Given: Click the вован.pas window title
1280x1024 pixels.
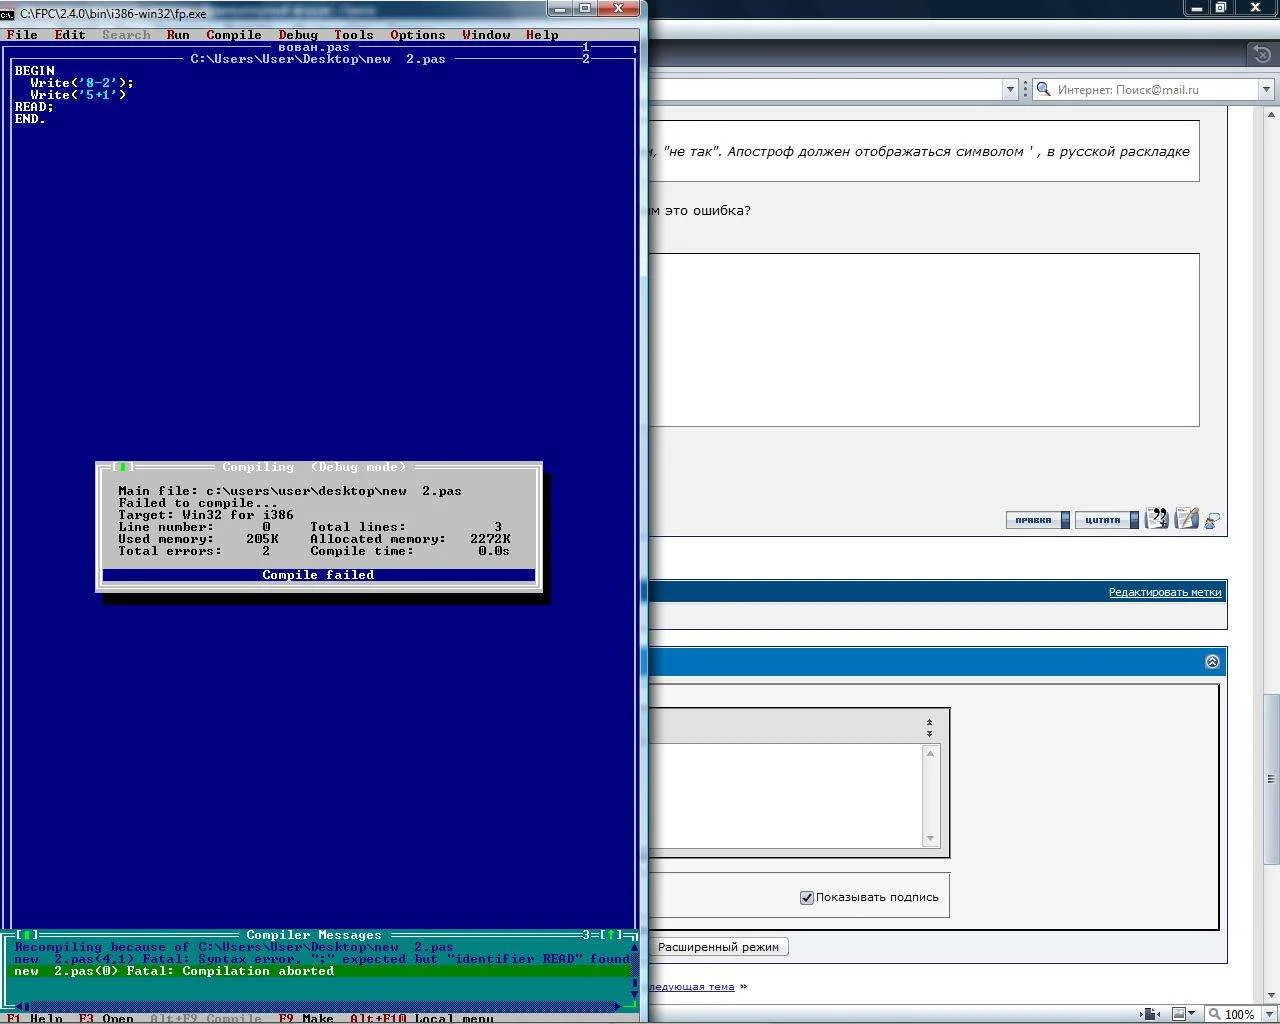Looking at the screenshot, I should [x=314, y=47].
